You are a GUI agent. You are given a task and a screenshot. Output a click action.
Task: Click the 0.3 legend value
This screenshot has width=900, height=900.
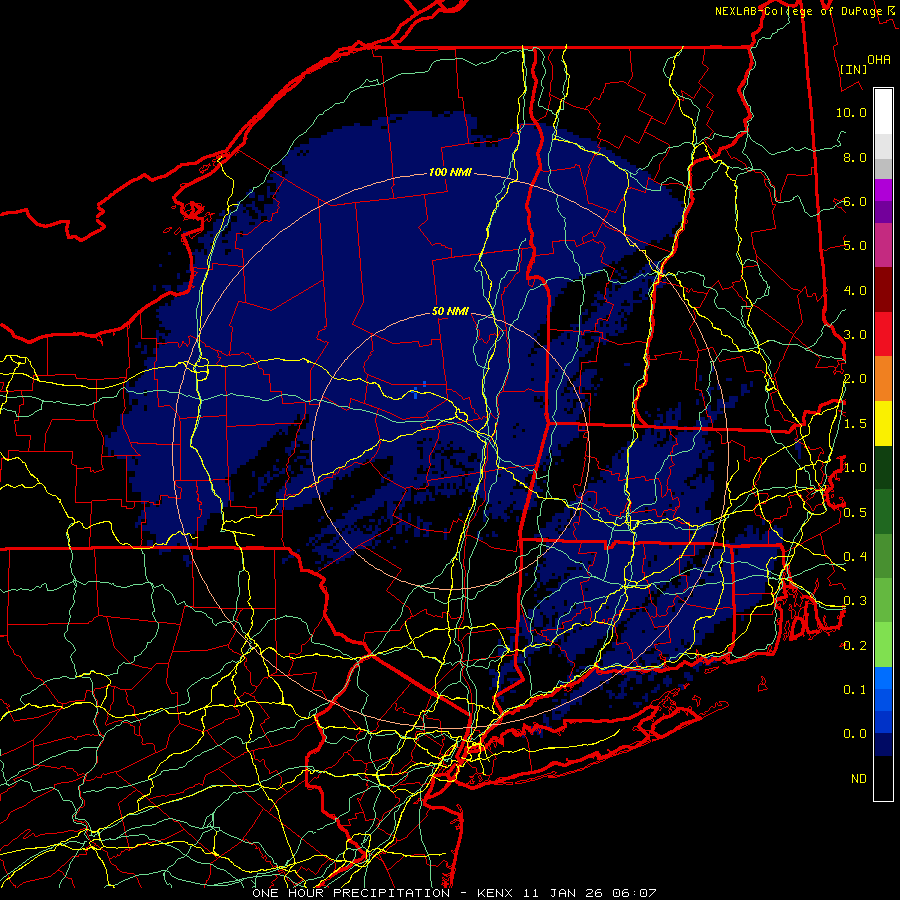click(855, 601)
